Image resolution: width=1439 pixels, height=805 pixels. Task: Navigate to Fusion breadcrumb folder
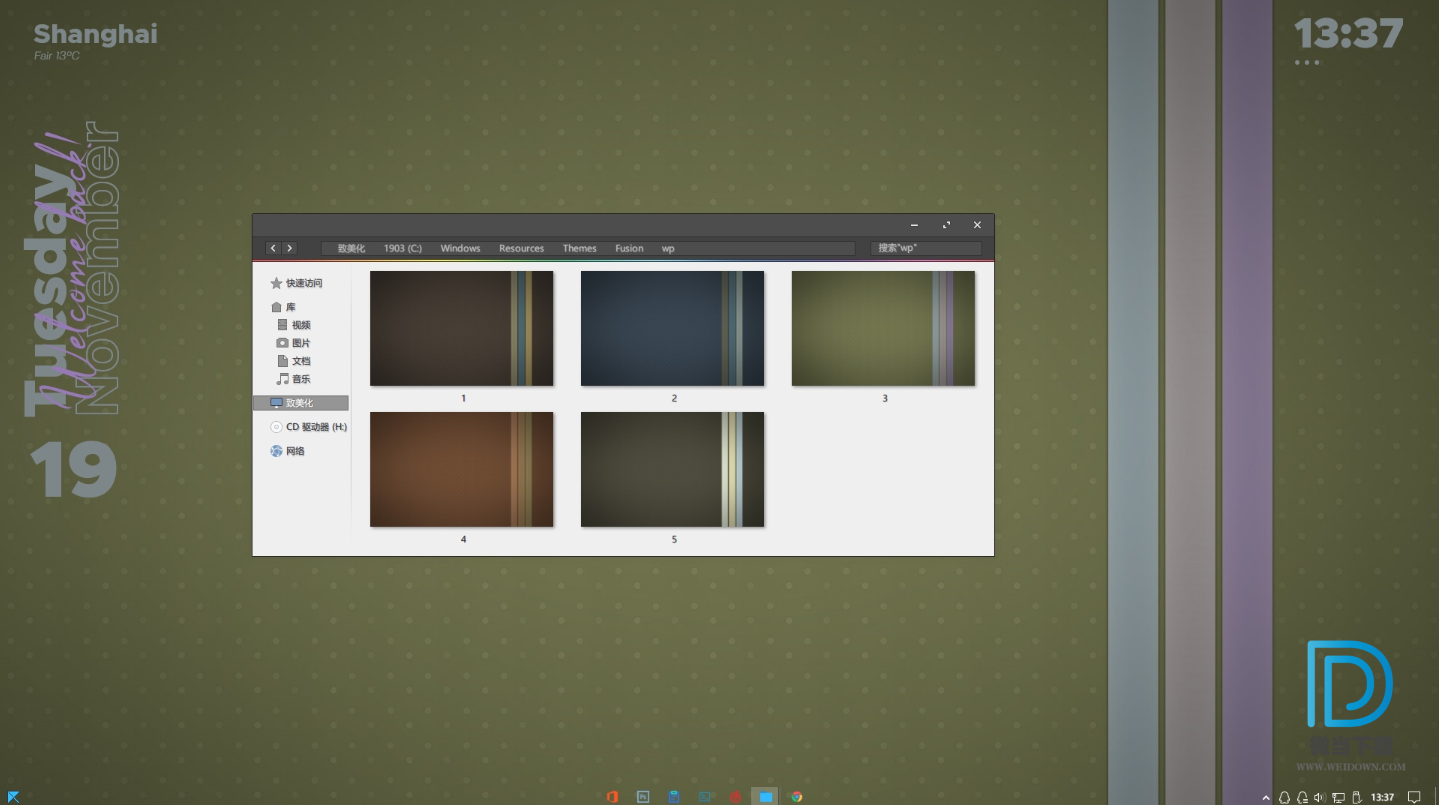pyautogui.click(x=629, y=248)
